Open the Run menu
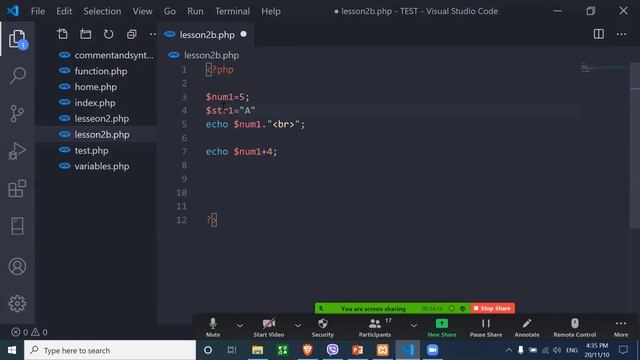 click(x=195, y=11)
